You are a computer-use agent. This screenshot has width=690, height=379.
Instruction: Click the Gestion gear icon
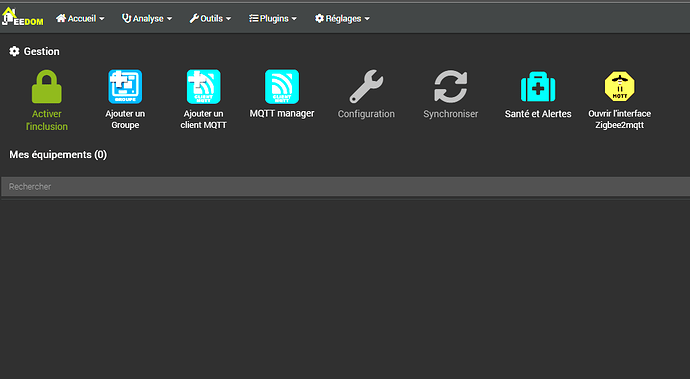[14, 52]
